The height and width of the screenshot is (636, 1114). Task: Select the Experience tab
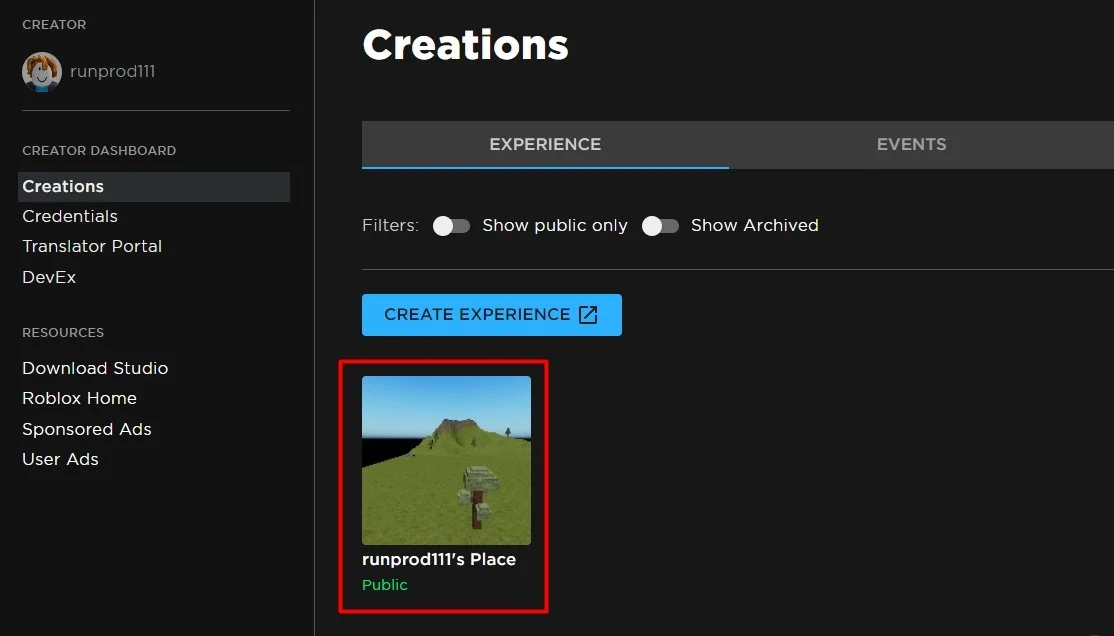pyautogui.click(x=545, y=144)
